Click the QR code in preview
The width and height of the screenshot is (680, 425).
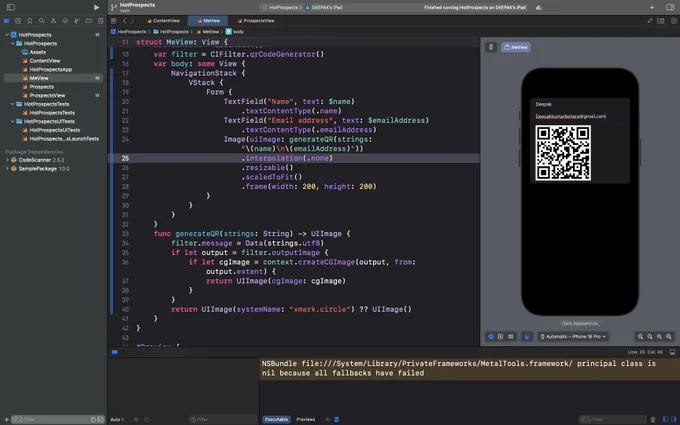click(563, 153)
